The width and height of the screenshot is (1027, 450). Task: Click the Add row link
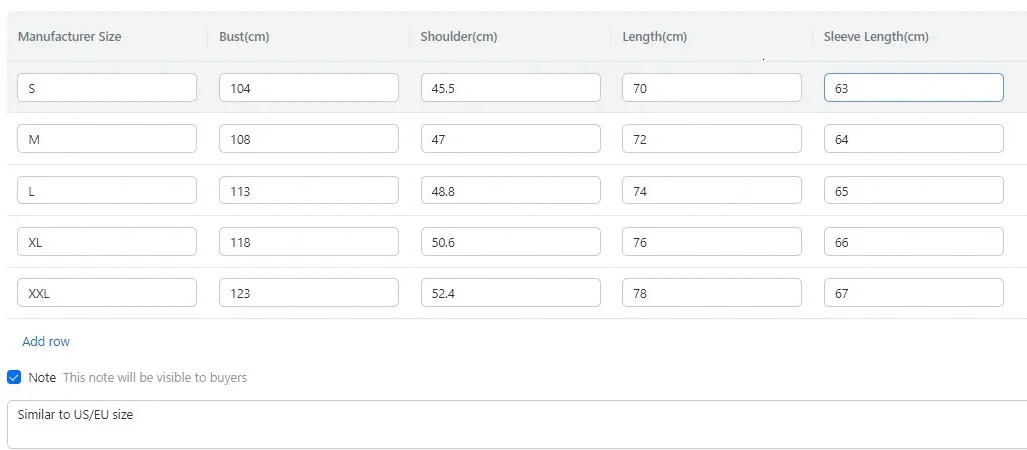(x=46, y=341)
